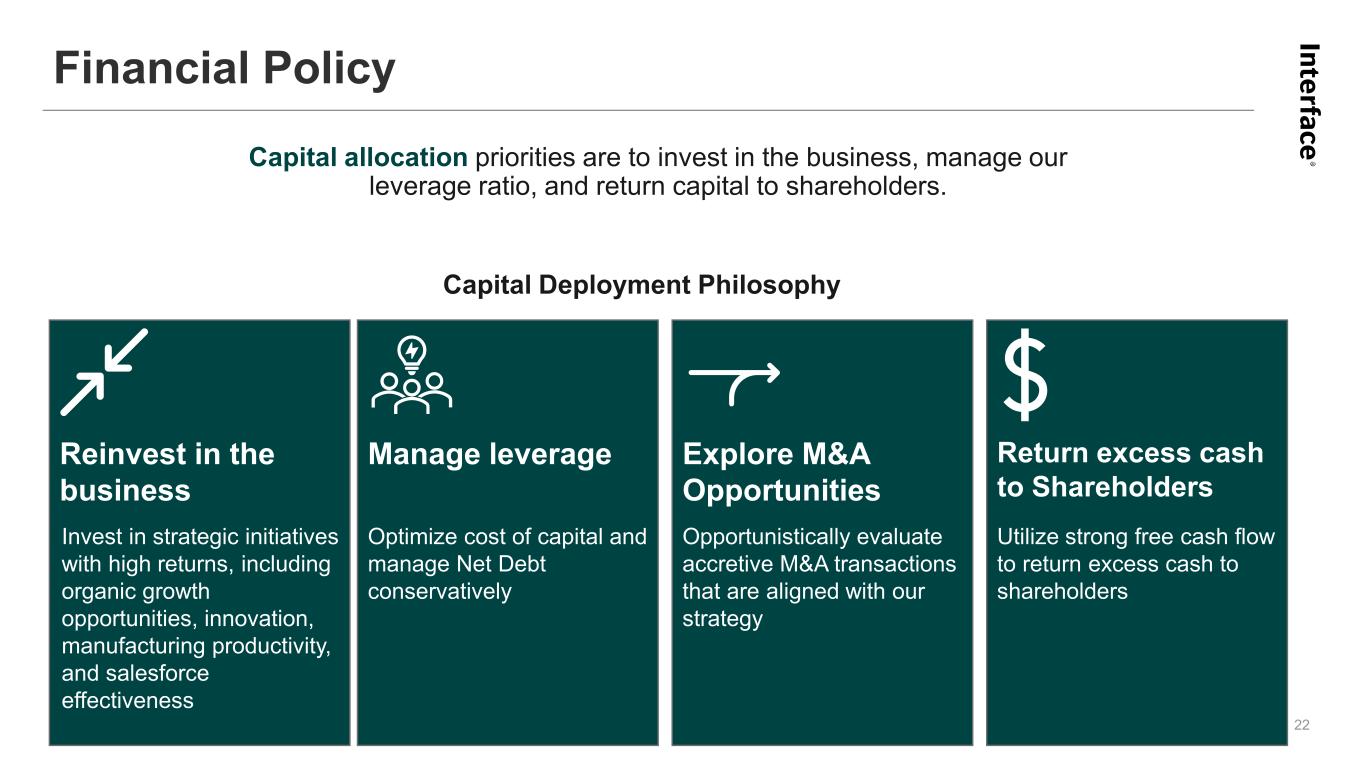Select the "Explore M&A Opportunities" heading
The height and width of the screenshot is (768, 1365).
781,472
